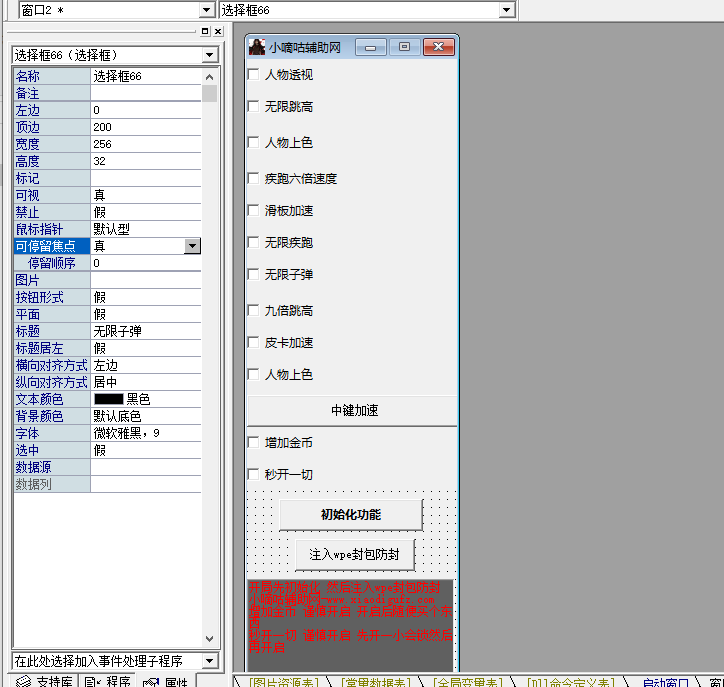Viewport: 724px width, 687px height.
Task: Click the property list scroll-down arrow
Action: (x=209, y=639)
